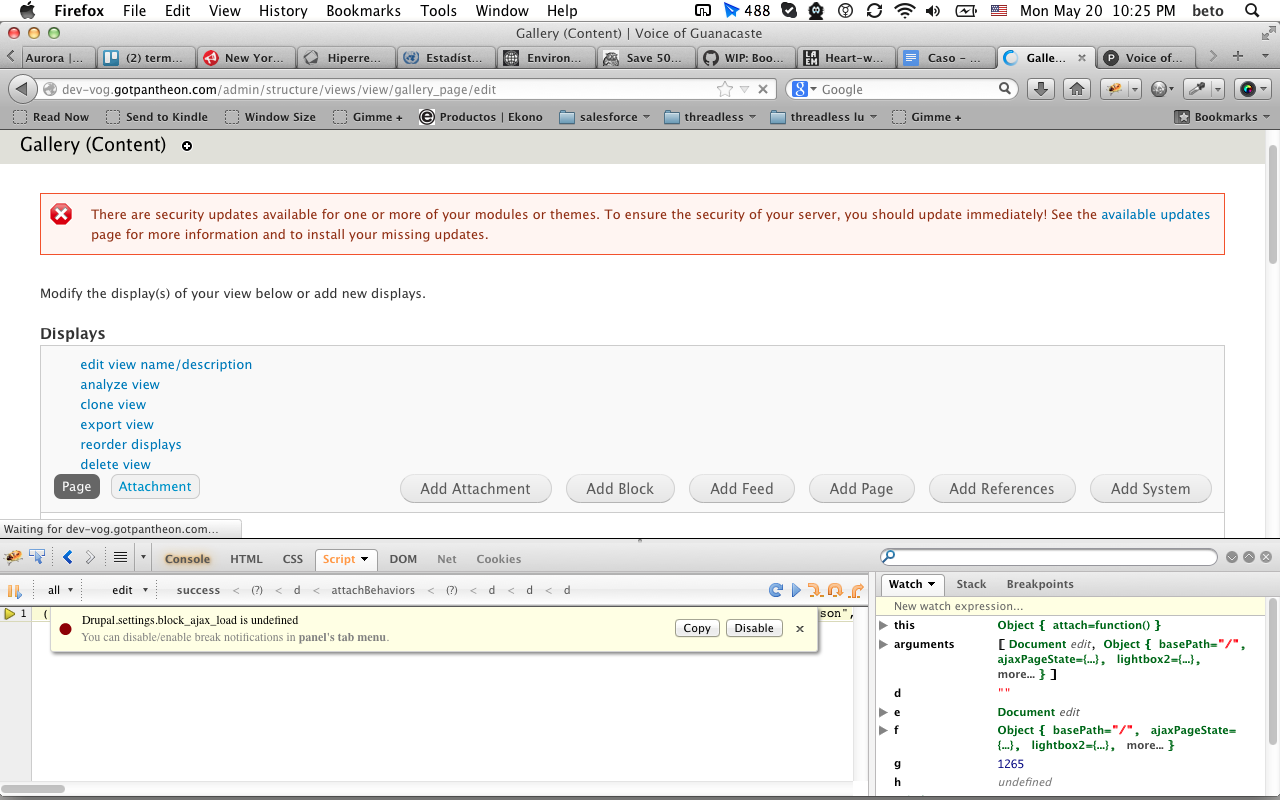
Task: Click the Add Page button
Action: pyautogui.click(x=861, y=489)
